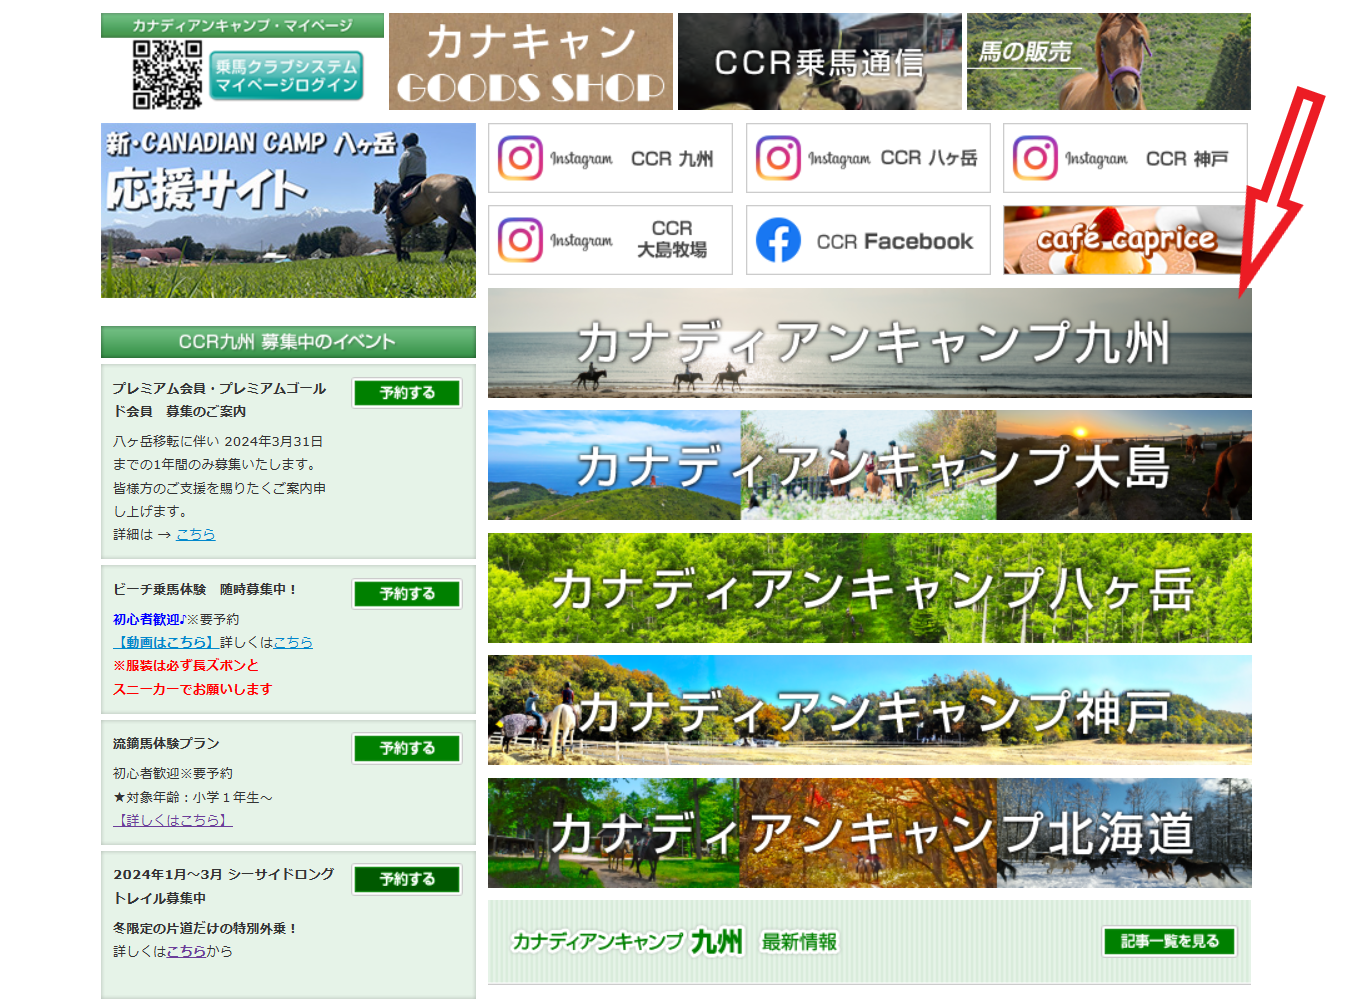
Task: Open Instagram CCR 神戸 icon link
Action: (1125, 158)
